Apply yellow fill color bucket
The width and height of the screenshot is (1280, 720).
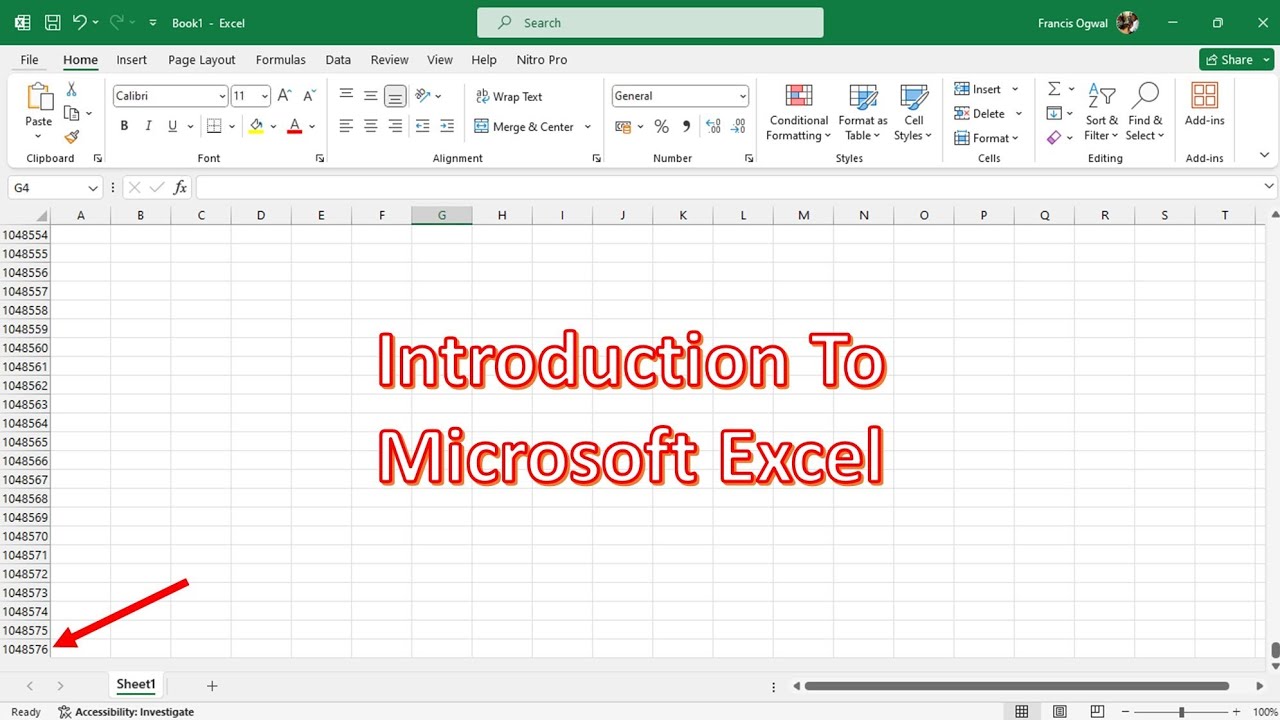tap(256, 126)
